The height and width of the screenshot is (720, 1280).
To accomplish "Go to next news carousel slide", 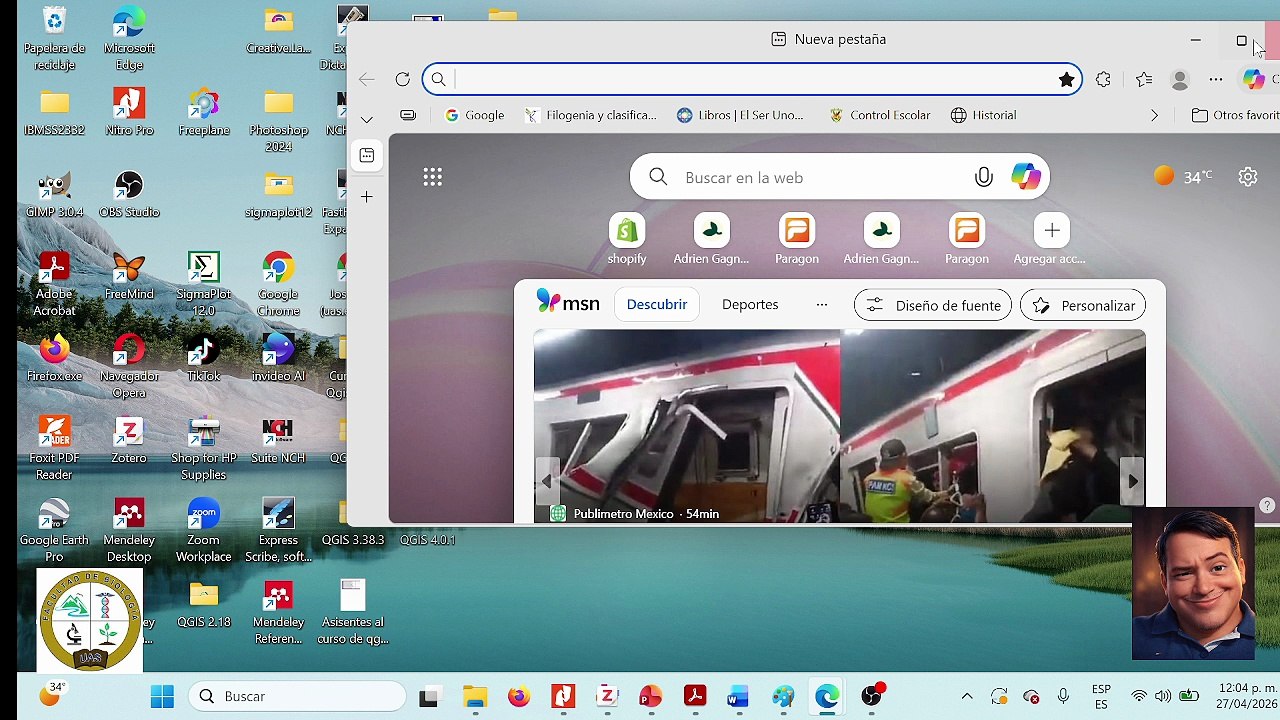I will (1132, 481).
